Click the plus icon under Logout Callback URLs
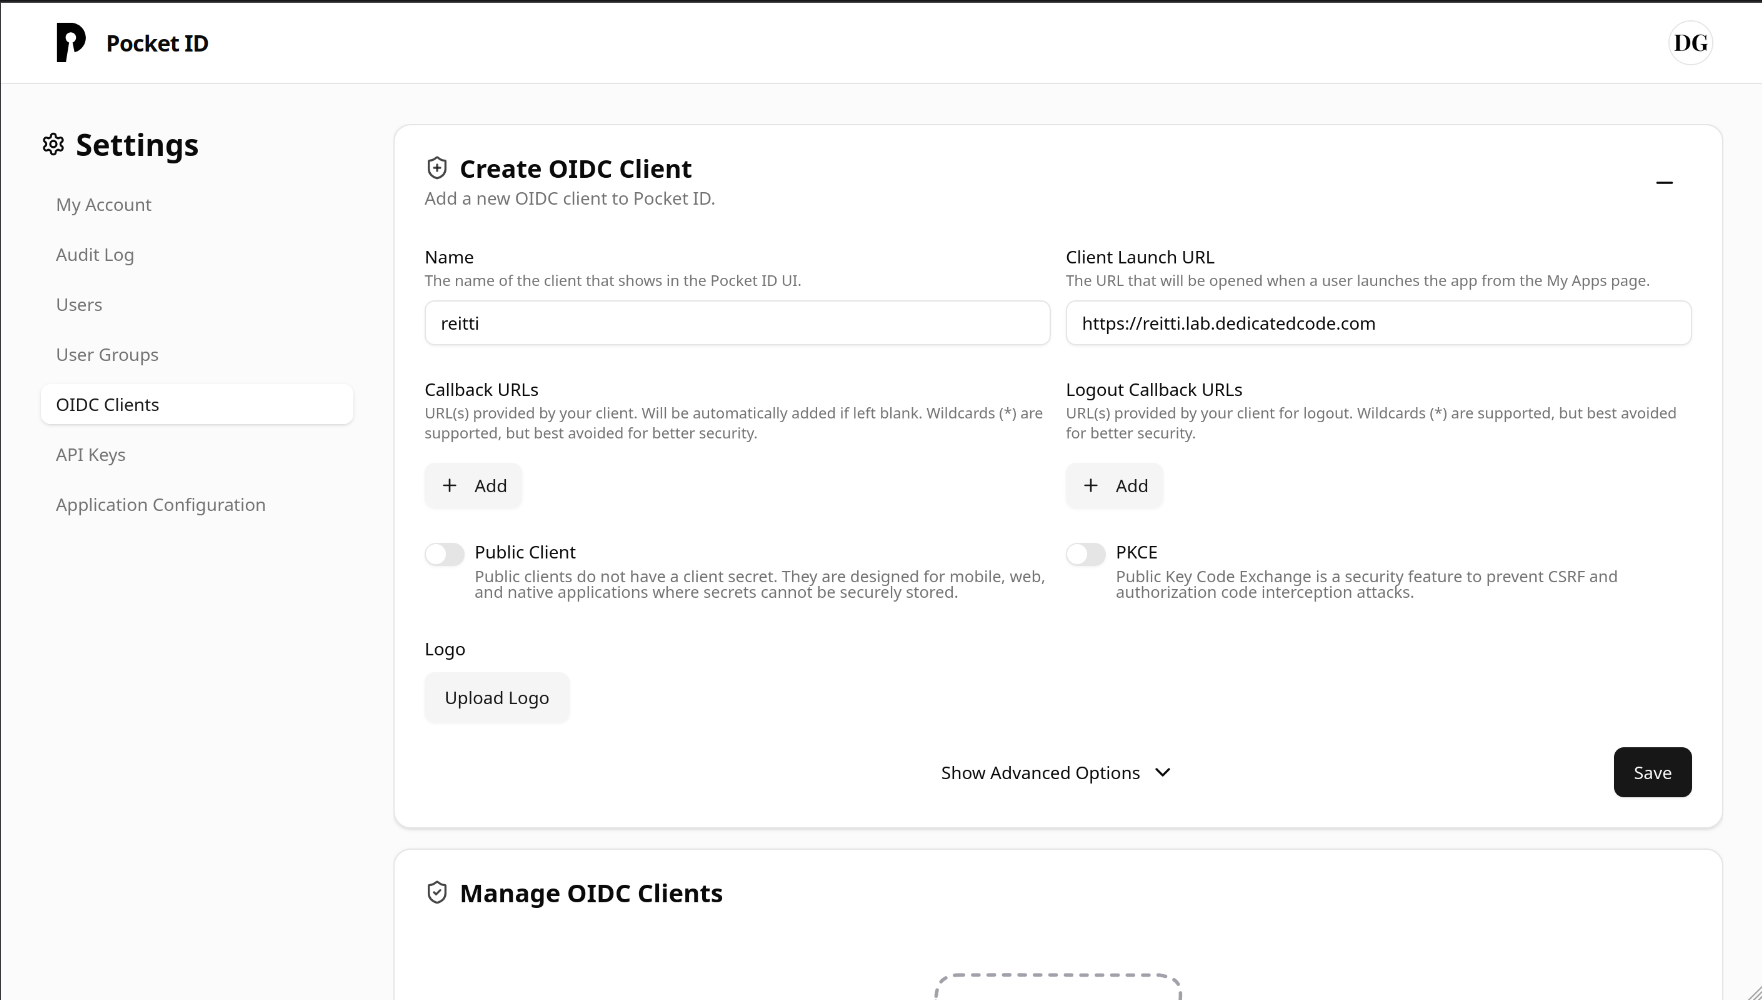Screen dimensions: 1762x1000 (x=1091, y=486)
